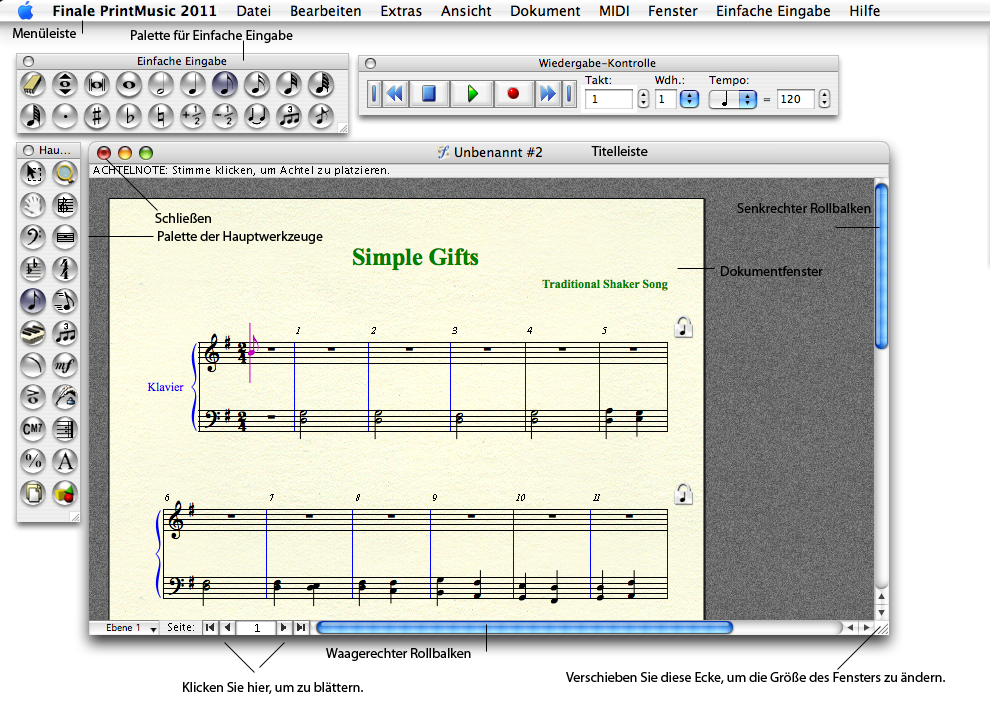This screenshot has width=990, height=716.
Task: Open the Extras menu
Action: pyautogui.click(x=401, y=11)
